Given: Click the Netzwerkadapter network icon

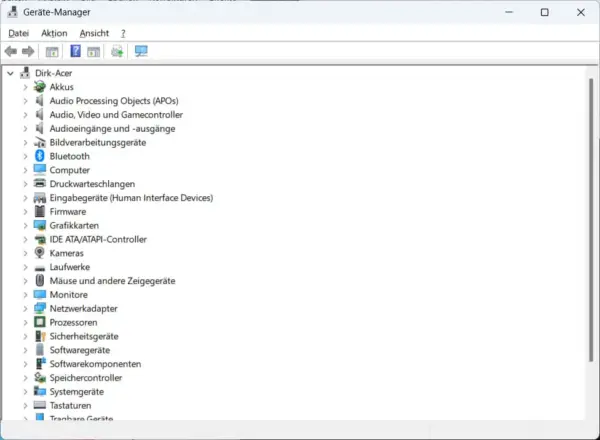Looking at the screenshot, I should tap(39, 308).
